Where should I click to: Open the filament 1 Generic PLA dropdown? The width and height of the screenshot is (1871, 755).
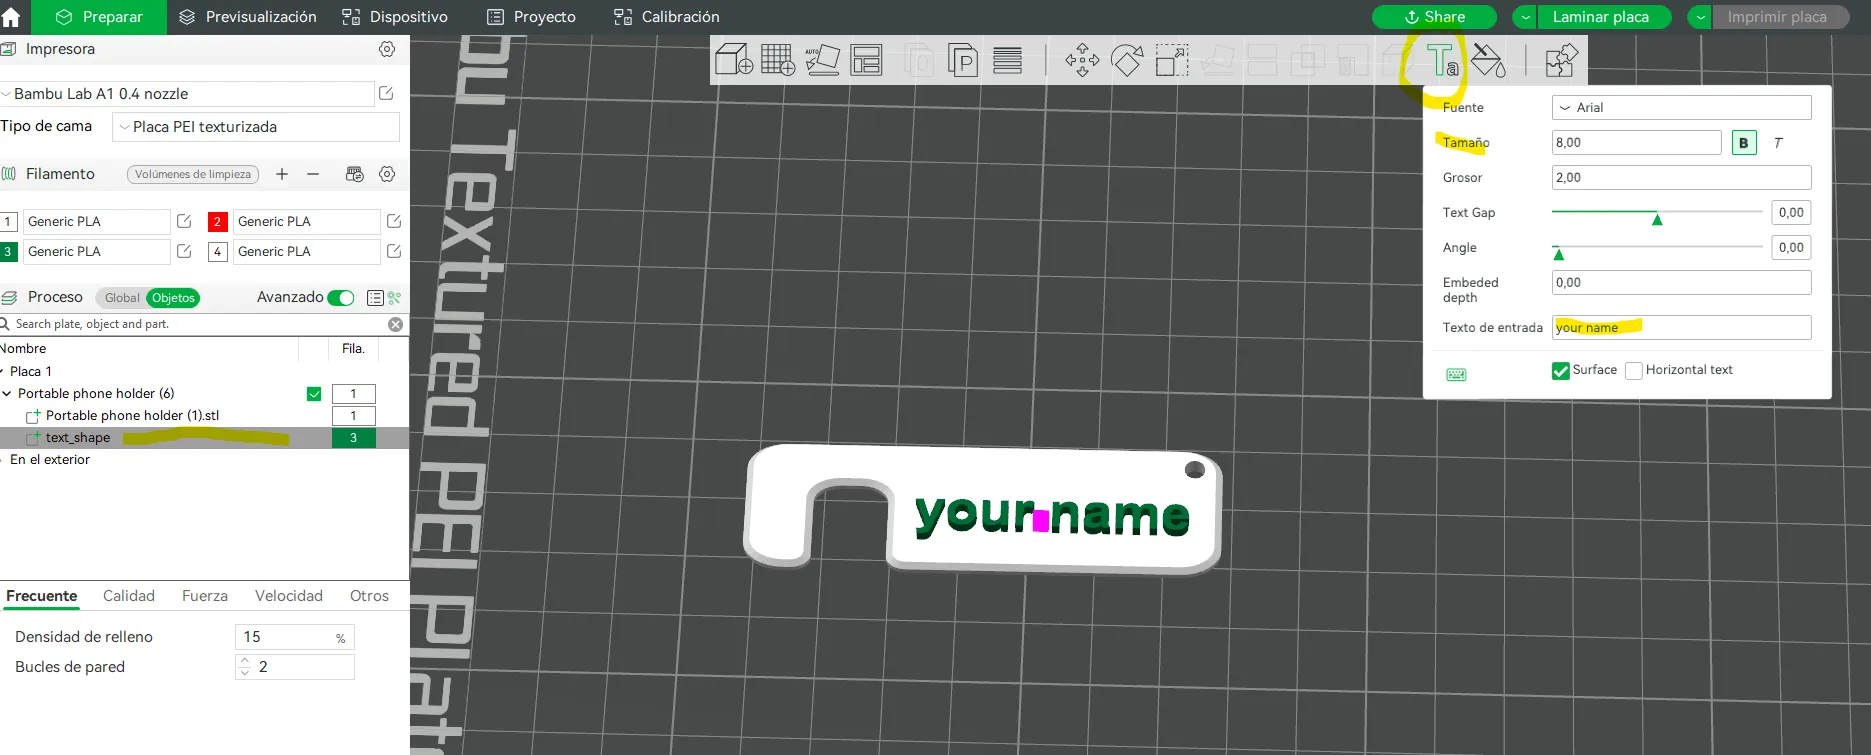pyautogui.click(x=98, y=222)
